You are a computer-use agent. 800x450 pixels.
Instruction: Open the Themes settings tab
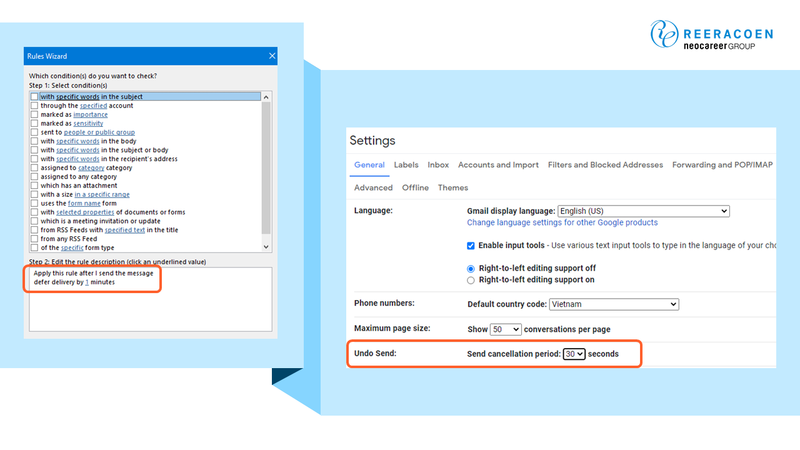tap(453, 188)
